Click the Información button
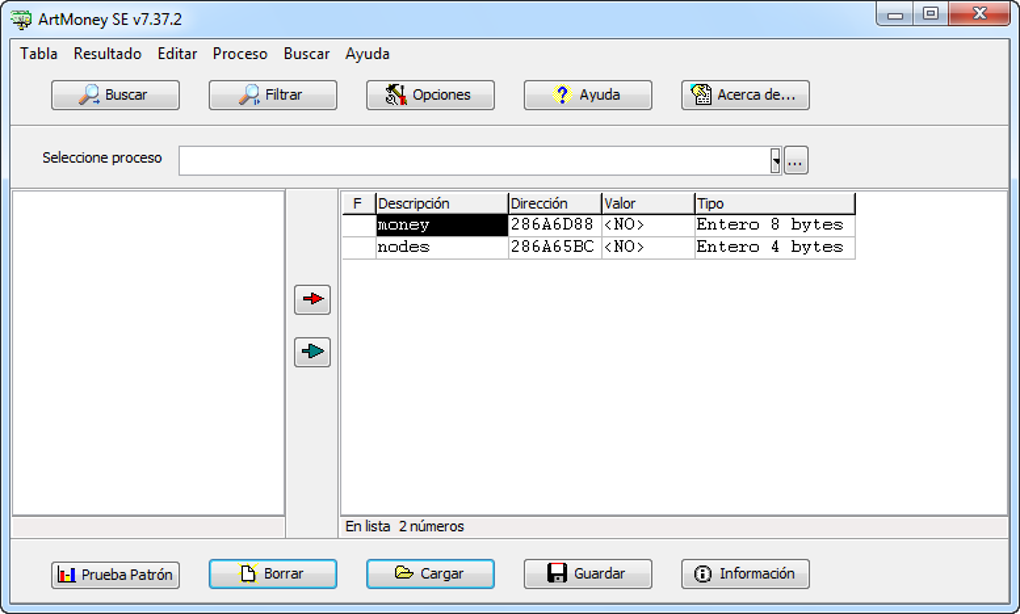This screenshot has width=1020, height=614. 745,574
